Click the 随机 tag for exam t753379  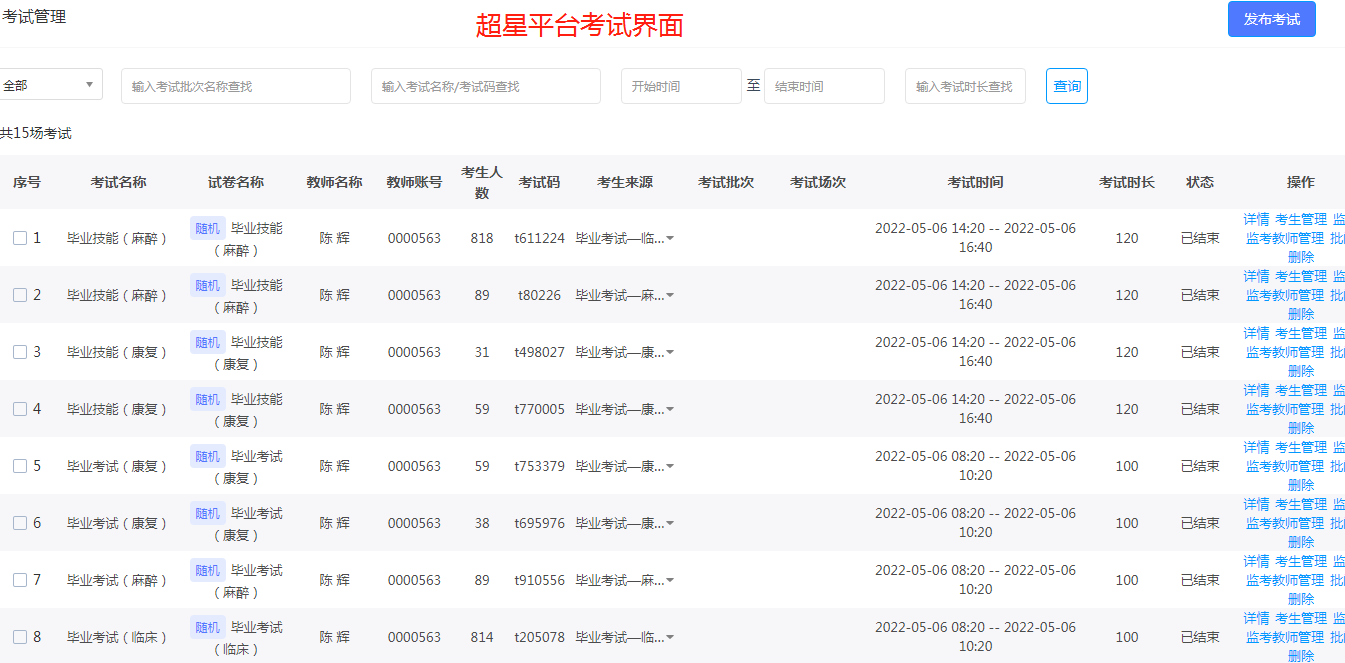tap(208, 456)
